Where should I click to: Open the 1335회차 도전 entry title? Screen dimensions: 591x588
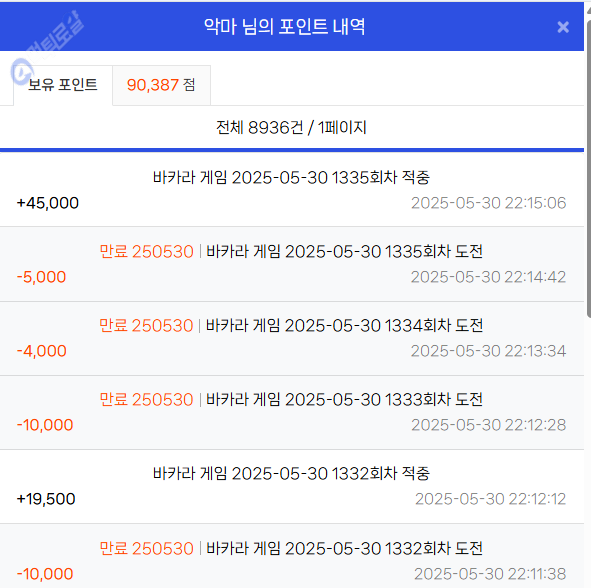344,251
